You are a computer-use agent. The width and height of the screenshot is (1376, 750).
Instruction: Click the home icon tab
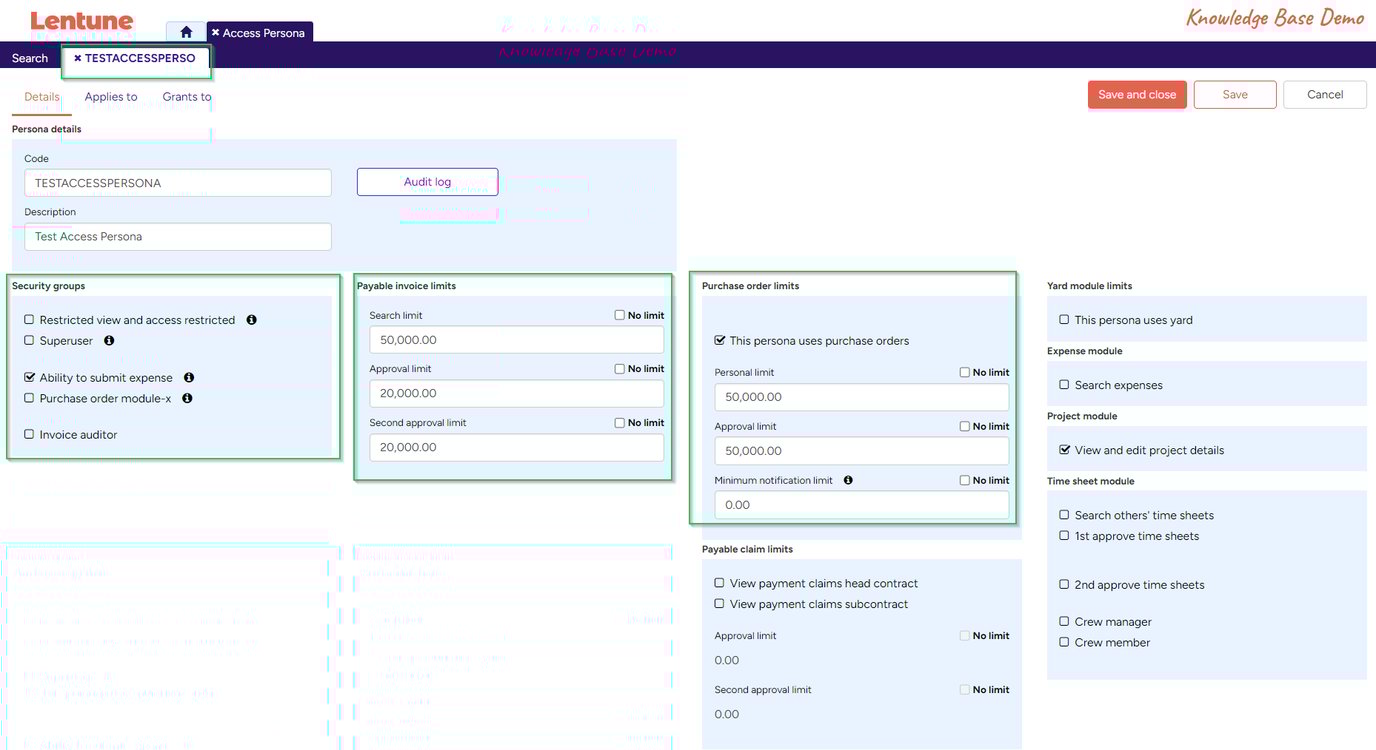tap(186, 32)
